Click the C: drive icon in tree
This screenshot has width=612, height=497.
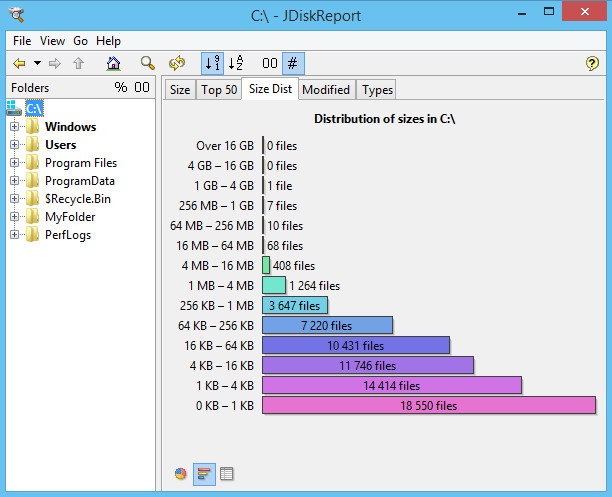pos(14,108)
